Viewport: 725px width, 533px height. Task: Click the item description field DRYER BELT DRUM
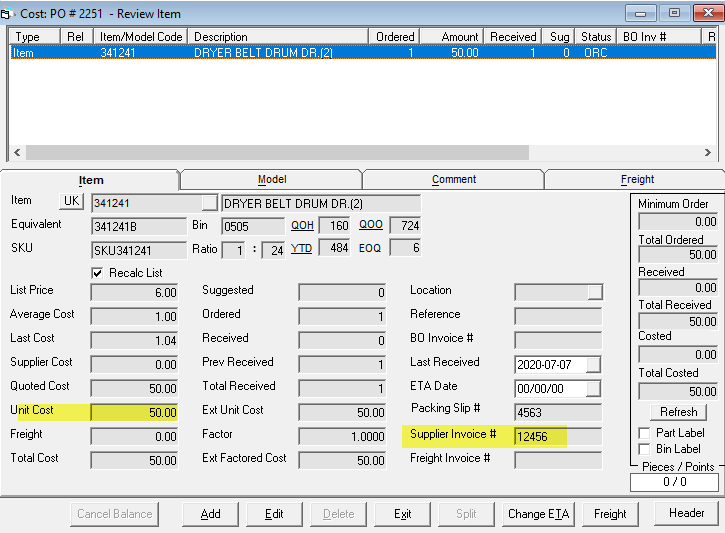point(321,203)
